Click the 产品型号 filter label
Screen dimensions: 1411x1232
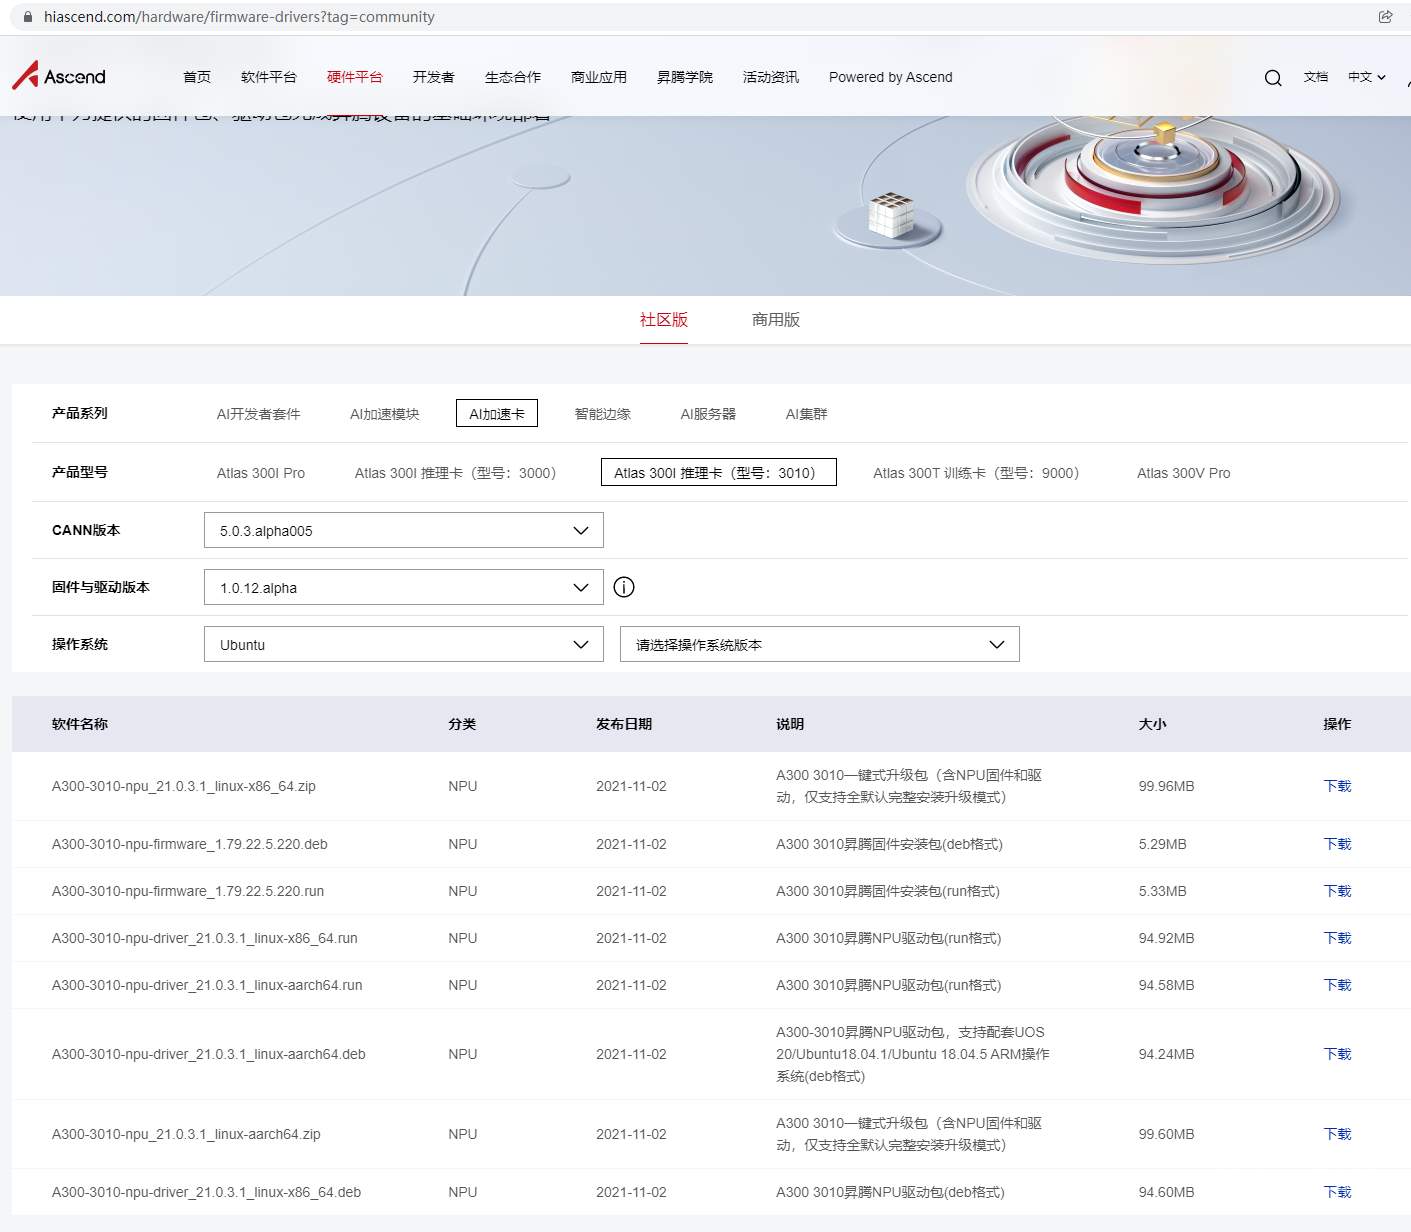coord(80,472)
